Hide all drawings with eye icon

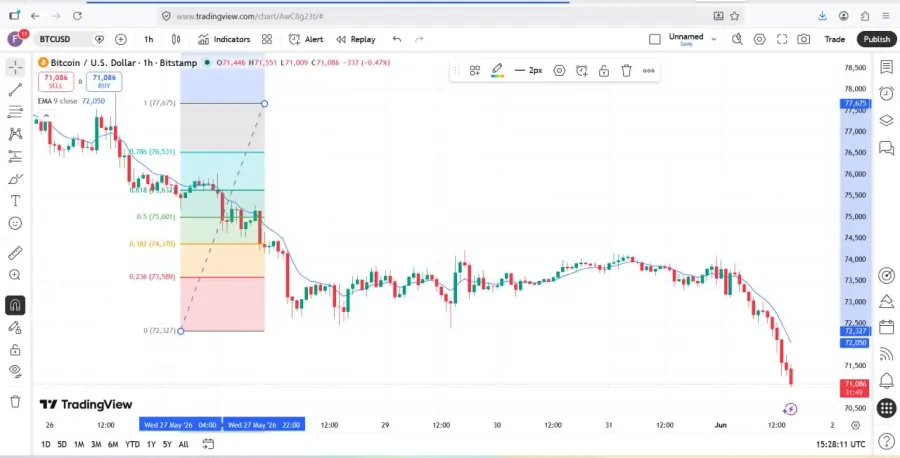pyautogui.click(x=15, y=371)
